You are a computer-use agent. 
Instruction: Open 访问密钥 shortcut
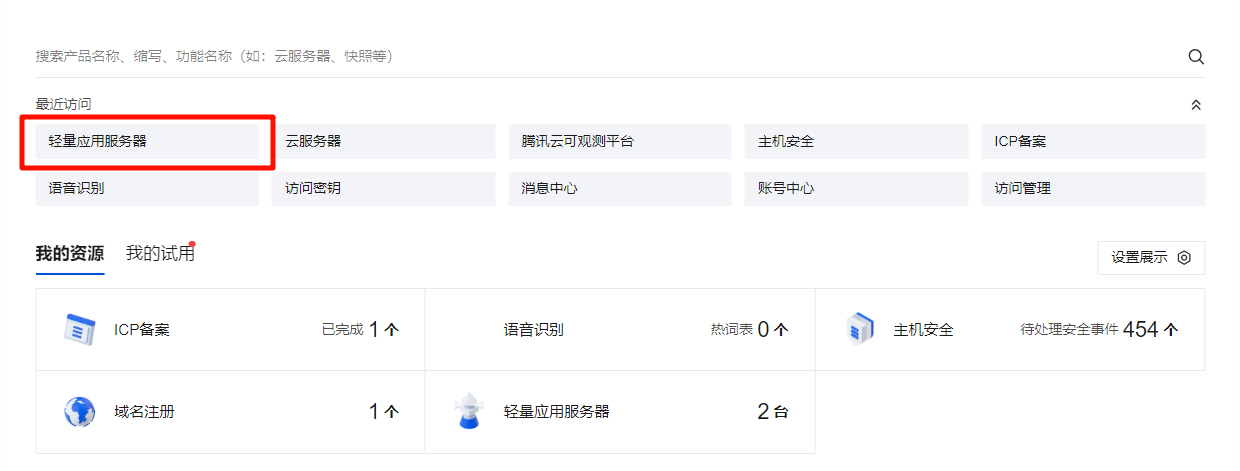click(x=383, y=188)
